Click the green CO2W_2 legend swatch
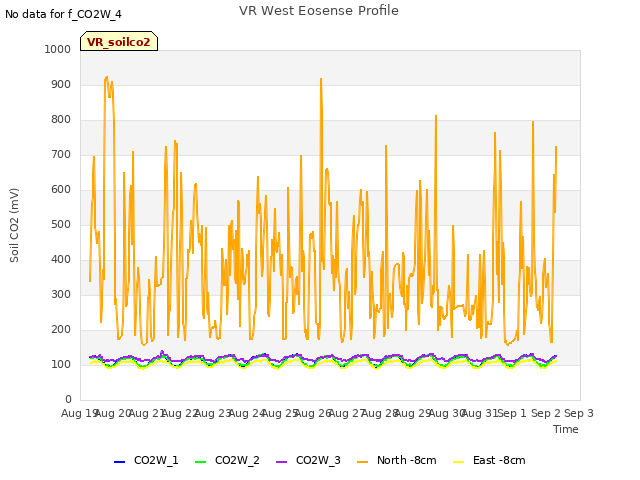This screenshot has width=640, height=480. tap(200, 462)
